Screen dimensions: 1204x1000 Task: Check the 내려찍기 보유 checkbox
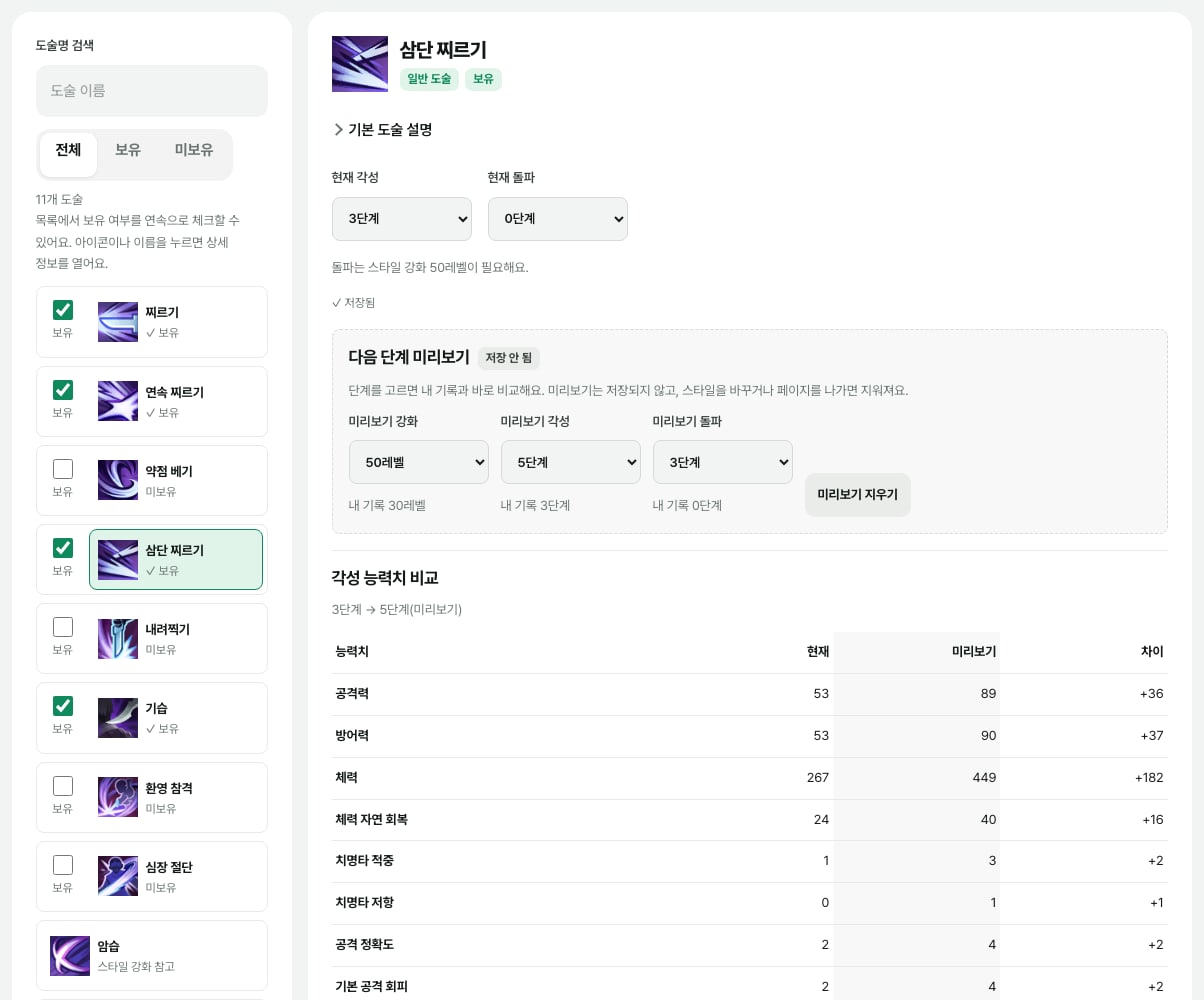pyautogui.click(x=63, y=627)
